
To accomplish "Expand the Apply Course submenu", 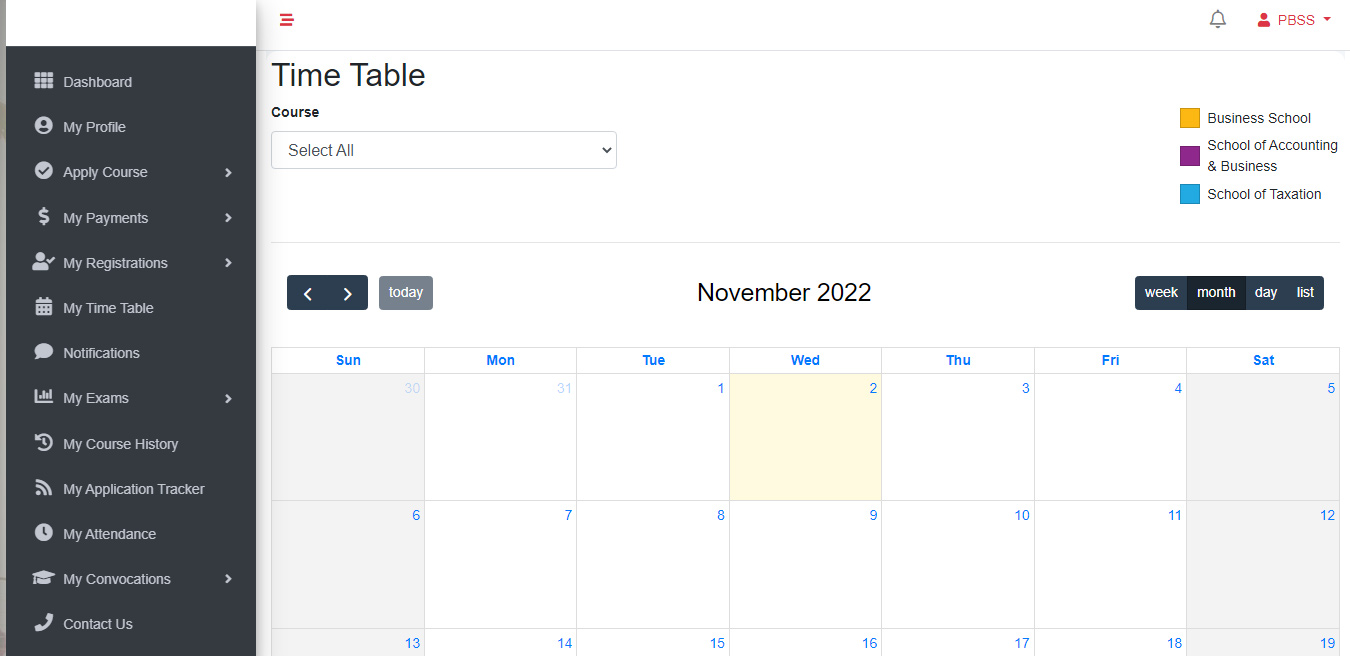I will 228,173.
